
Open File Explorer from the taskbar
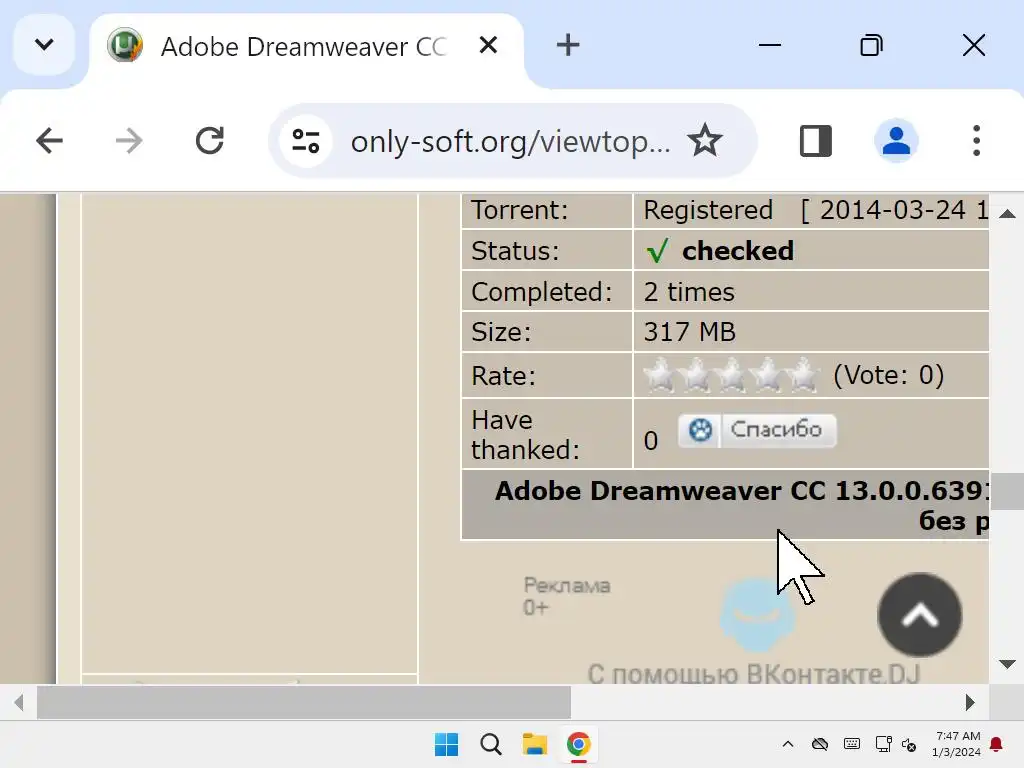534,744
